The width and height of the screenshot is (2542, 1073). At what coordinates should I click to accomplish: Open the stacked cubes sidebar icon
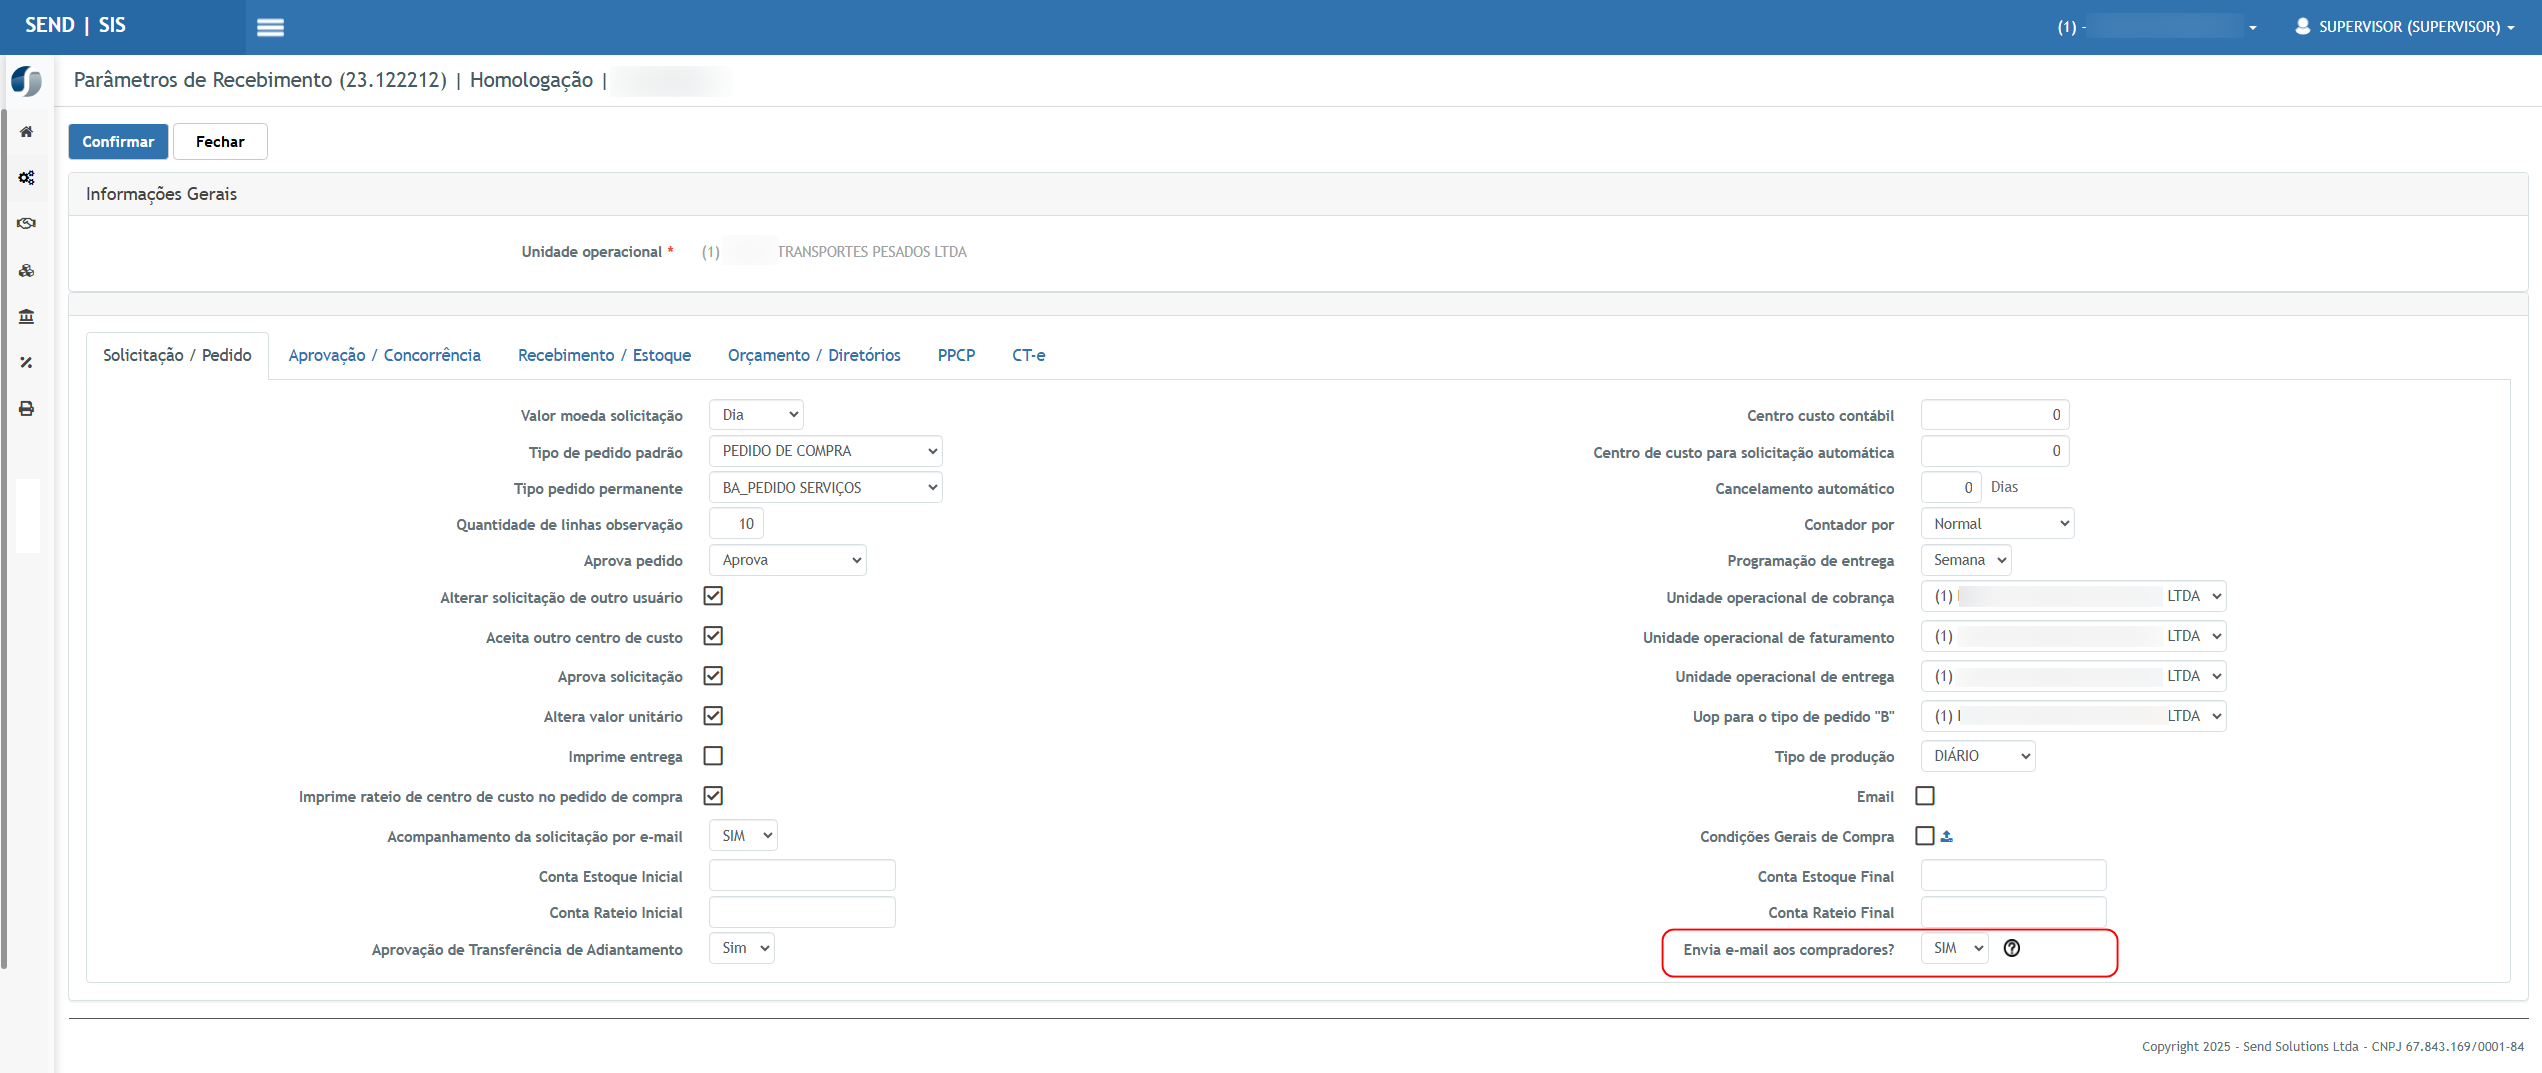(x=27, y=271)
